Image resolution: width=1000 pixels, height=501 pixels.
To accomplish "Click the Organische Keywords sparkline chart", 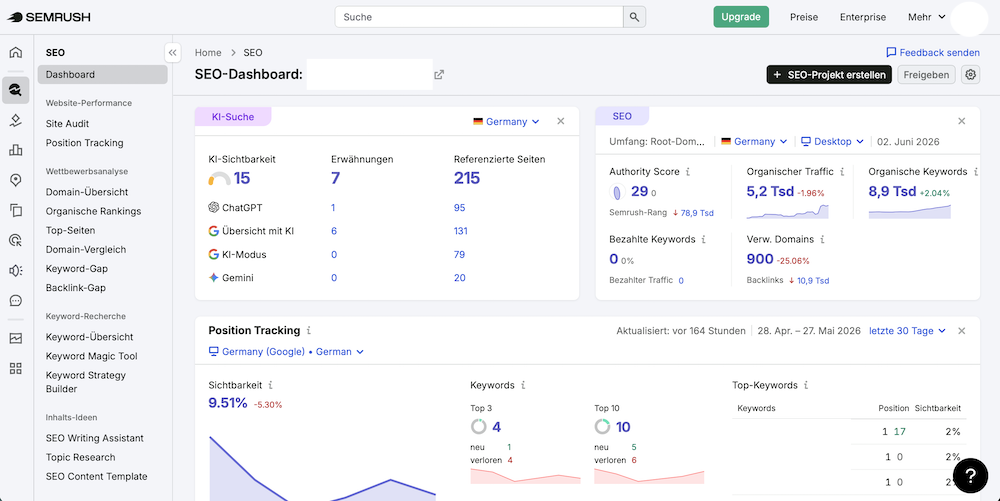I will [909, 212].
